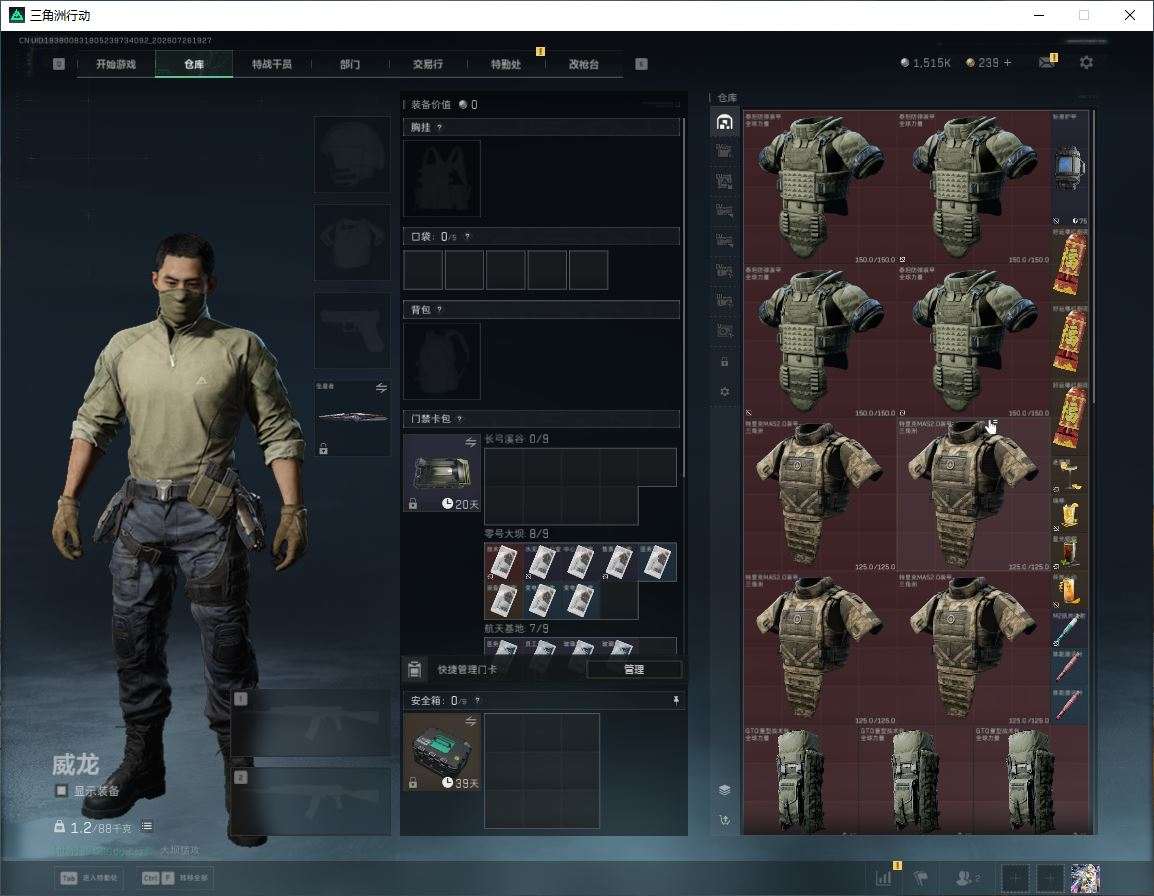Select the blue syringe item in warehouse
Screen dimensions: 1154x896
(x=1069, y=630)
